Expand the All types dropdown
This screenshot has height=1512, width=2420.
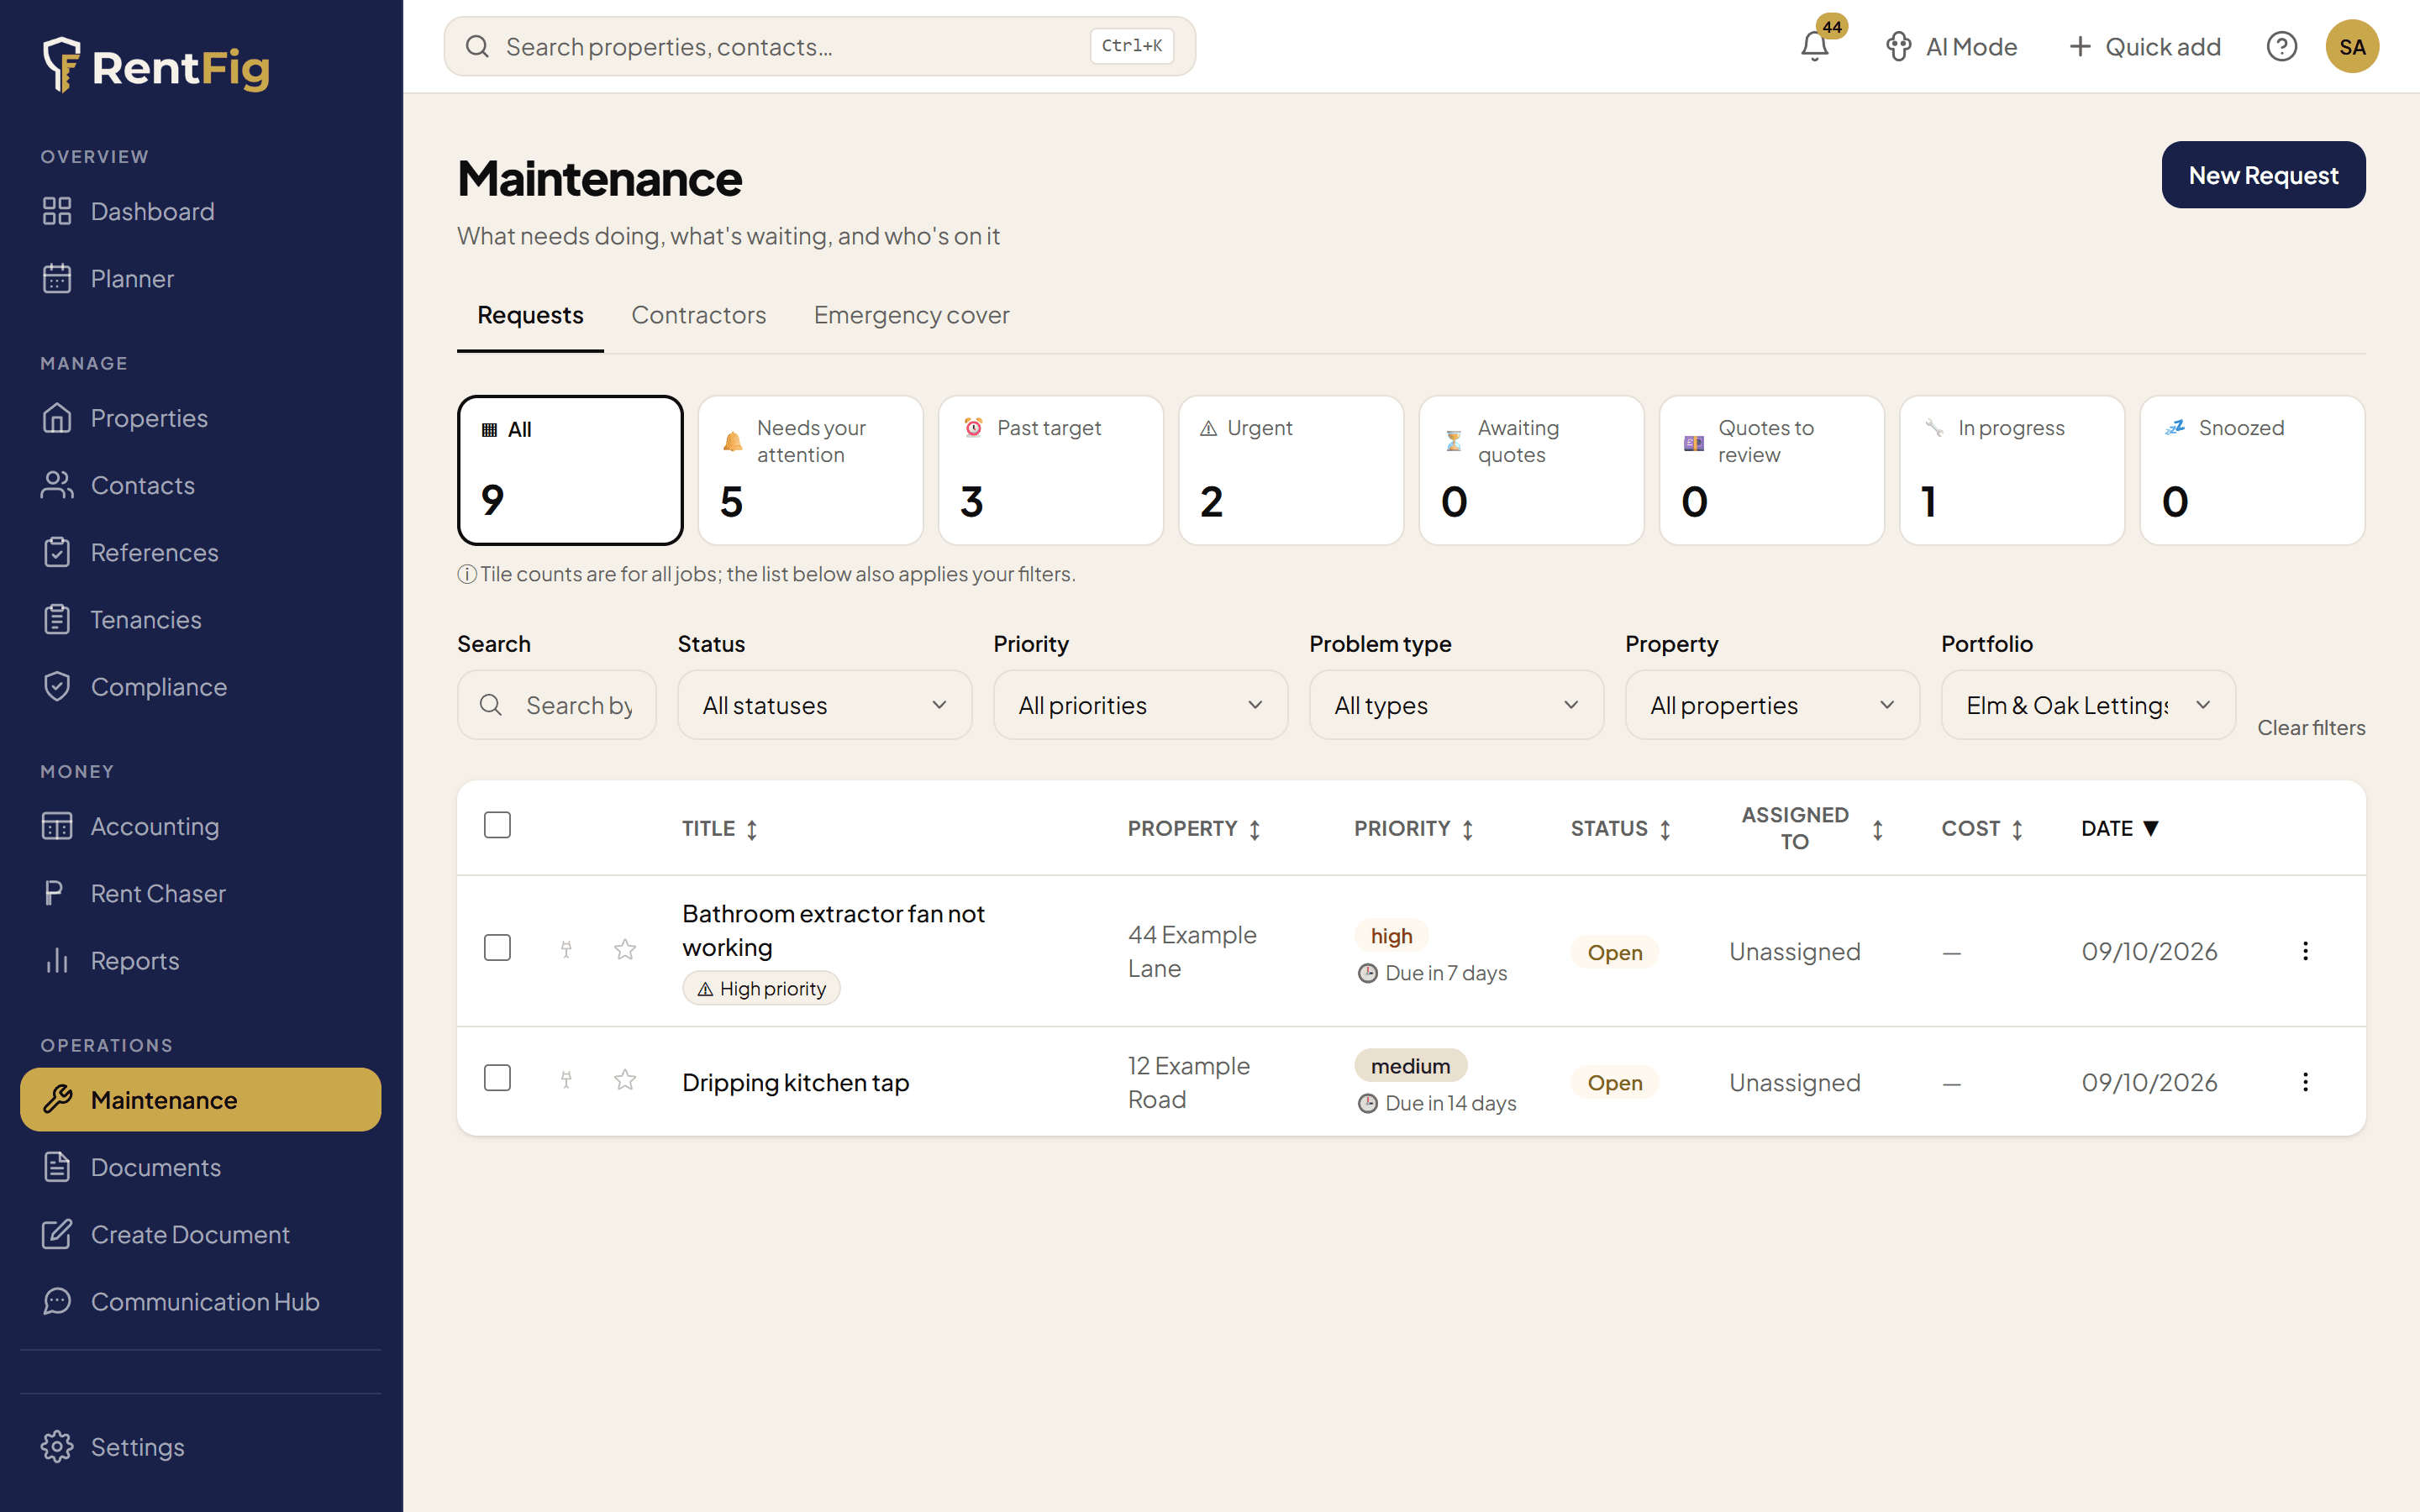point(1456,705)
